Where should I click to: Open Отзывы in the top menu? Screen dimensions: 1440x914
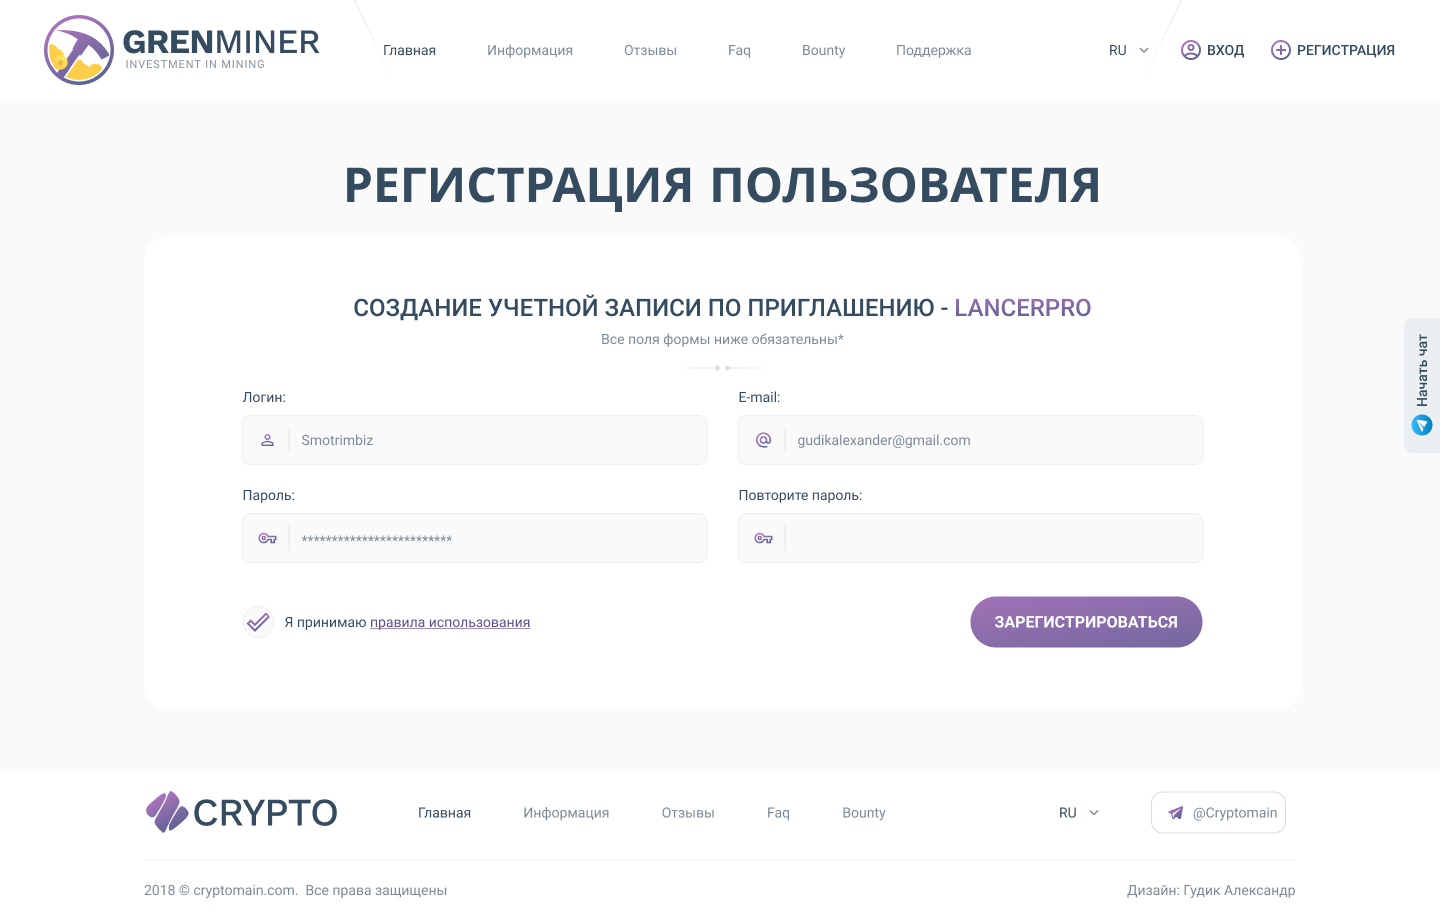[x=650, y=50]
